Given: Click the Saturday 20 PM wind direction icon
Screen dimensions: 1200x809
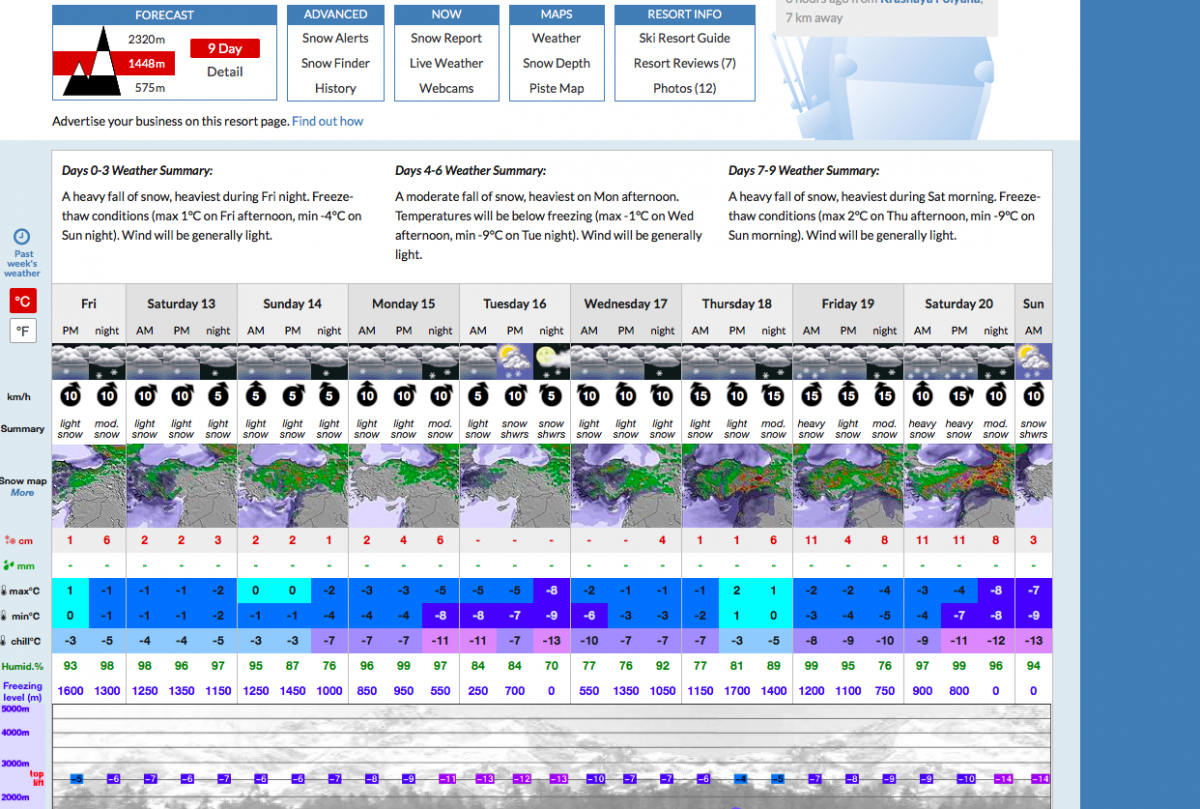Looking at the screenshot, I should point(959,395).
